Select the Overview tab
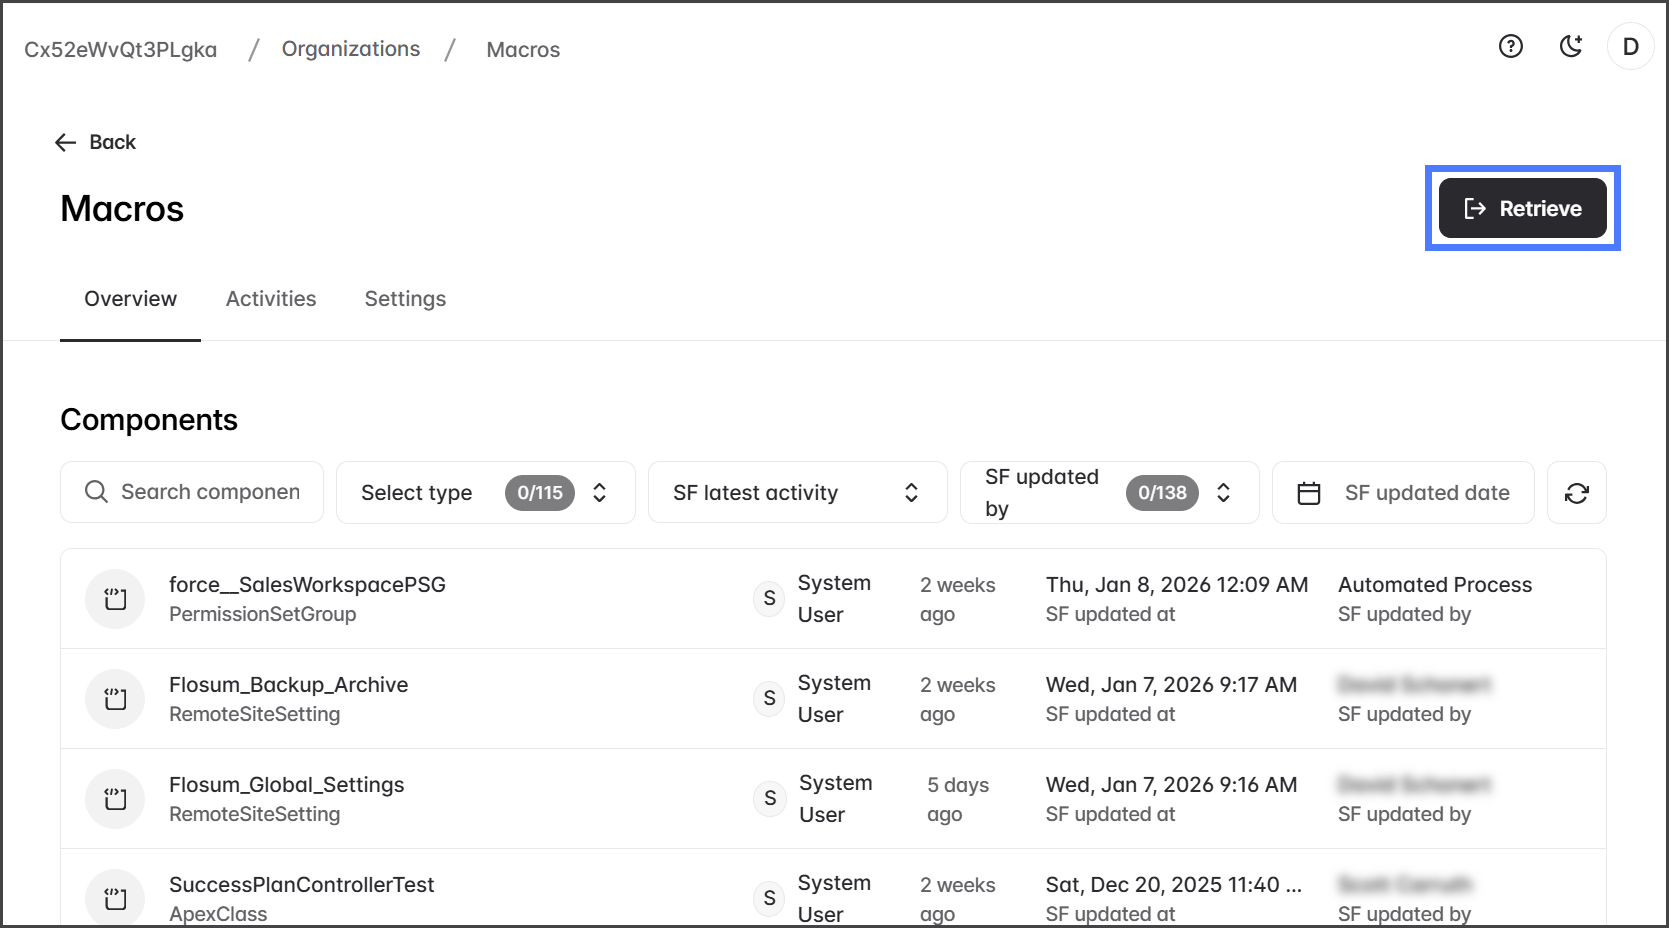1669x928 pixels. (x=130, y=299)
